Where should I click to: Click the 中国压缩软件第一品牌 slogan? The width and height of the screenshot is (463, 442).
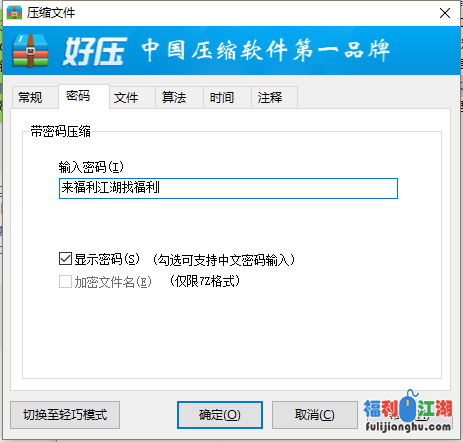(266, 50)
